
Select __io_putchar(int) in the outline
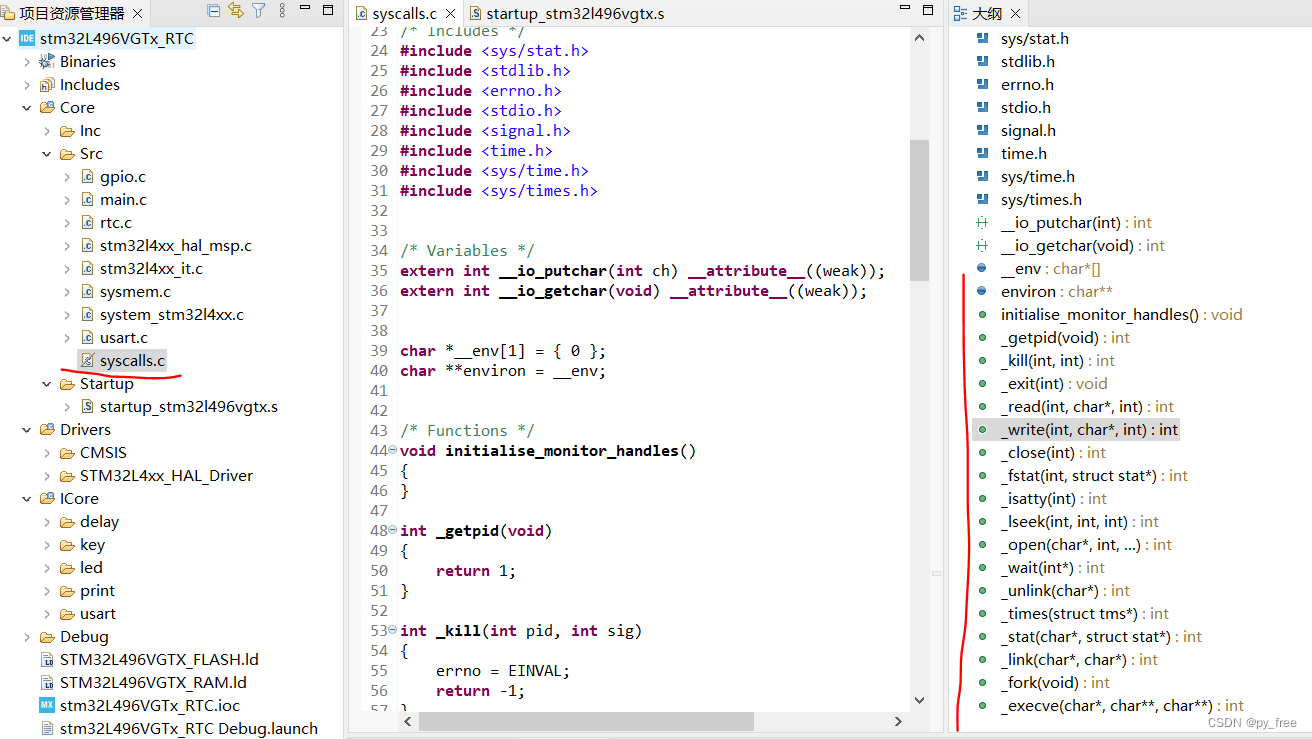[1076, 223]
